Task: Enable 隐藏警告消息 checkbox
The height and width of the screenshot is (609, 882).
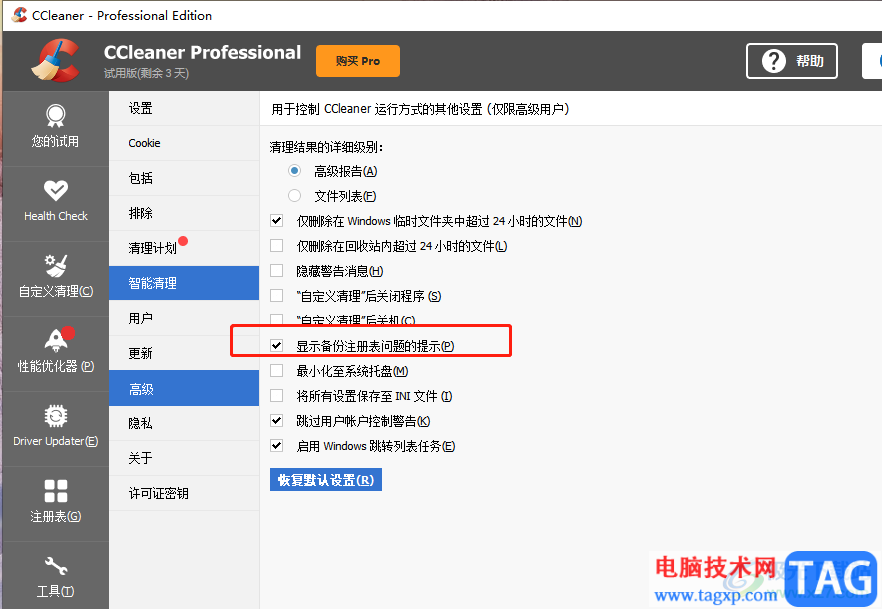Action: click(277, 270)
